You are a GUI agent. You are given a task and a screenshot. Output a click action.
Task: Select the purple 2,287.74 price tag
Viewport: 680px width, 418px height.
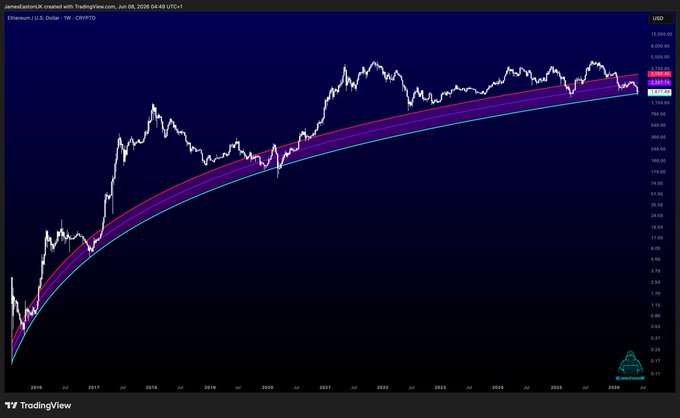(660, 82)
